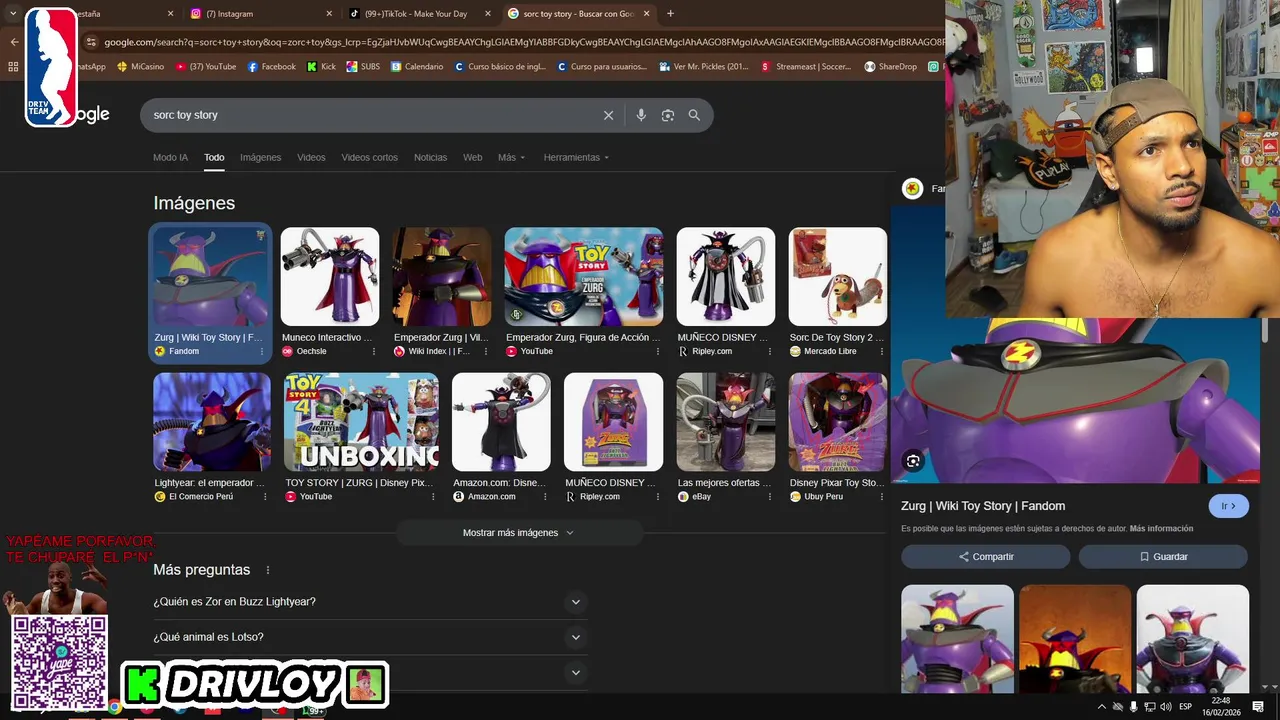Open the MiCasino bookmark
The width and height of the screenshot is (1280, 720).
point(140,67)
